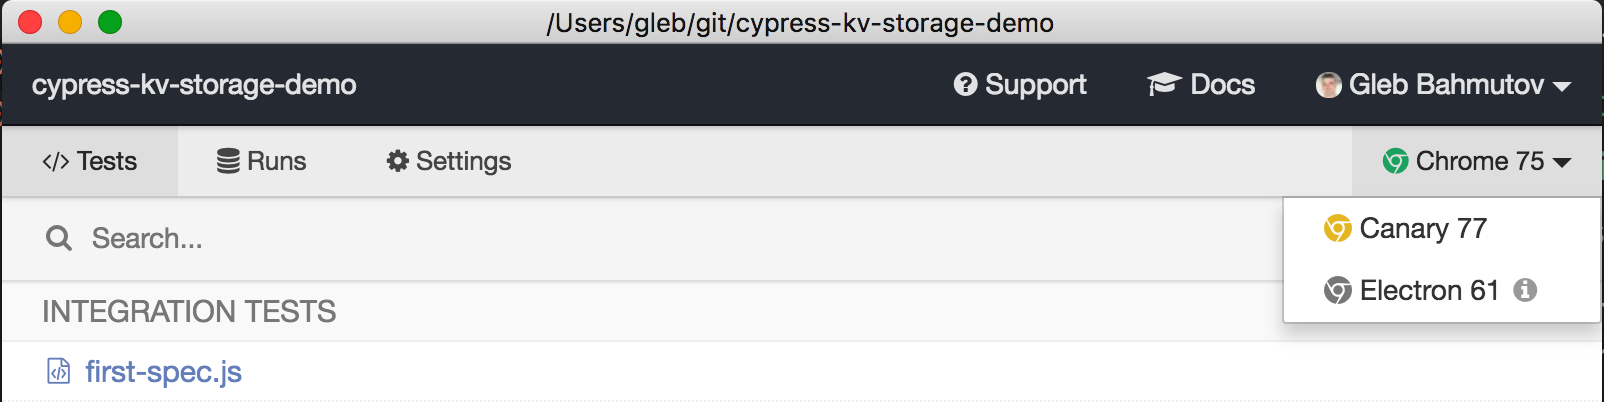Screen dimensions: 1604x402
Task: Expand the Gleb Bahmutov user dropdown arrow
Action: point(1562,87)
